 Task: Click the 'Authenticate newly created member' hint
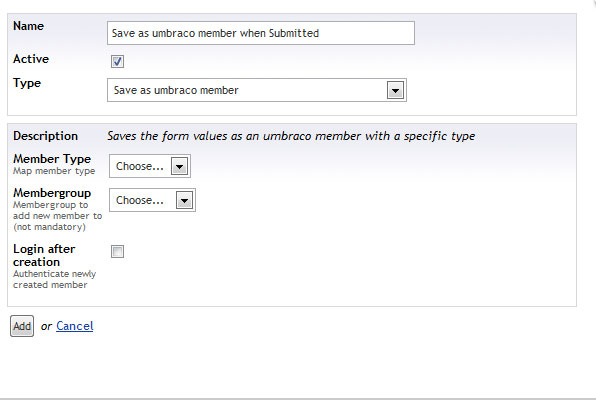coord(54,279)
